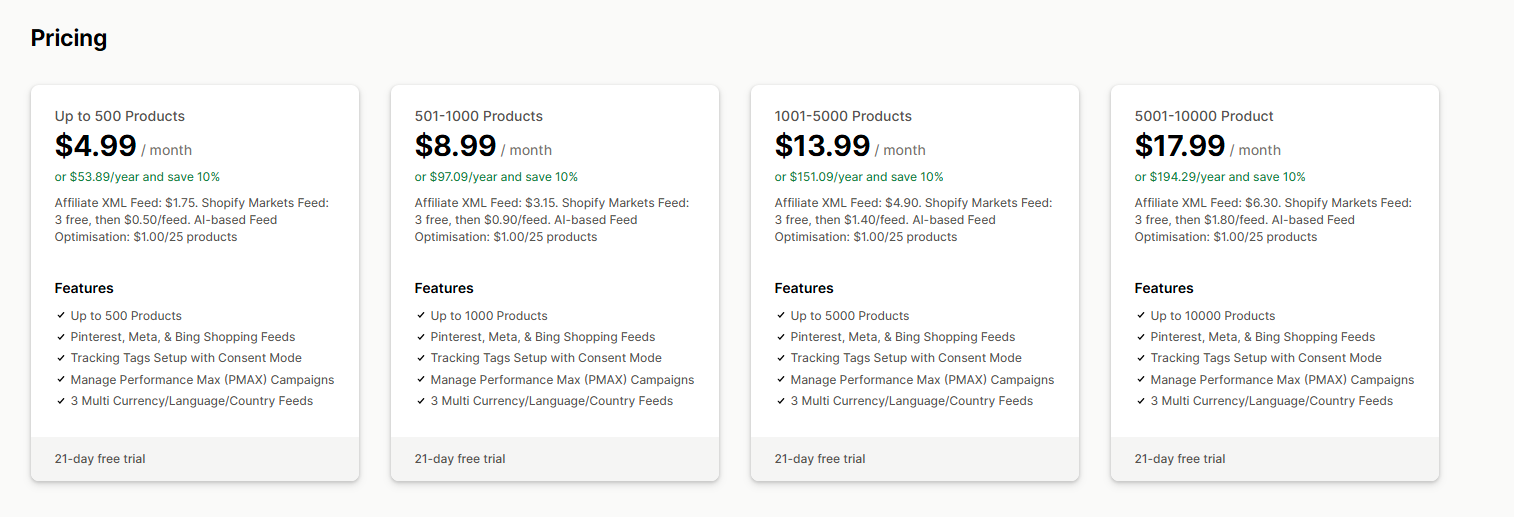This screenshot has width=1514, height=517.
Task: Click "or $53.89/year and save 10%" text
Action: pyautogui.click(x=137, y=177)
